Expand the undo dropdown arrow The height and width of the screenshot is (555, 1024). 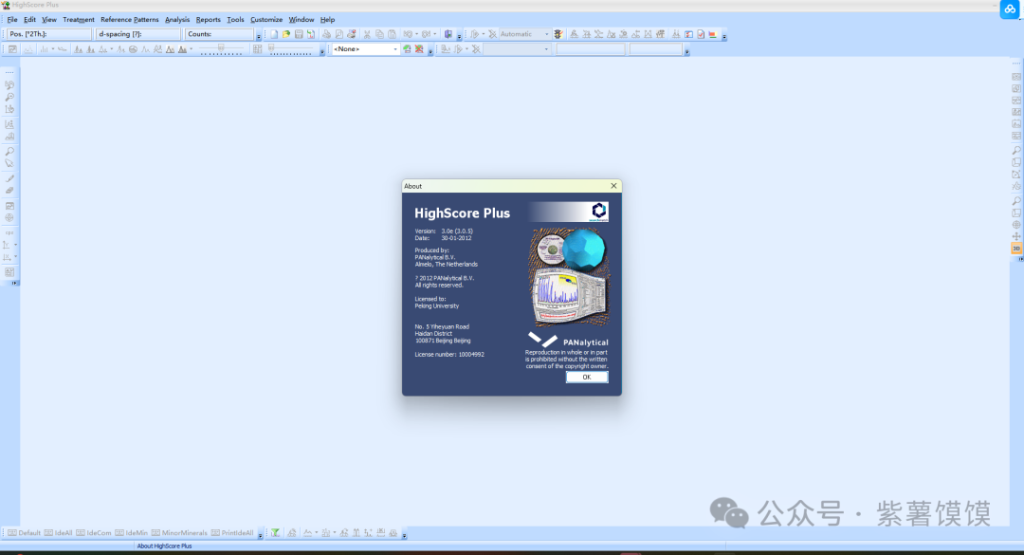coord(417,34)
